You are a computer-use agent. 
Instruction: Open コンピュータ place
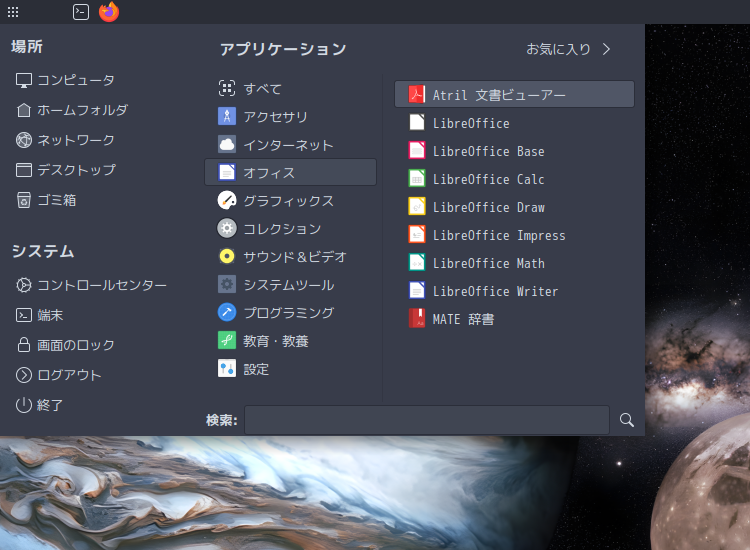(x=65, y=80)
